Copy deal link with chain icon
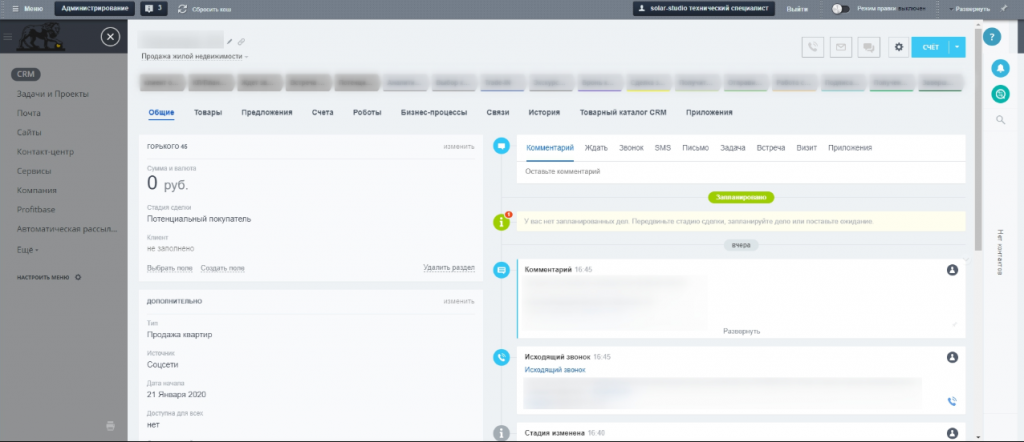The image size is (1024, 442). pos(241,41)
